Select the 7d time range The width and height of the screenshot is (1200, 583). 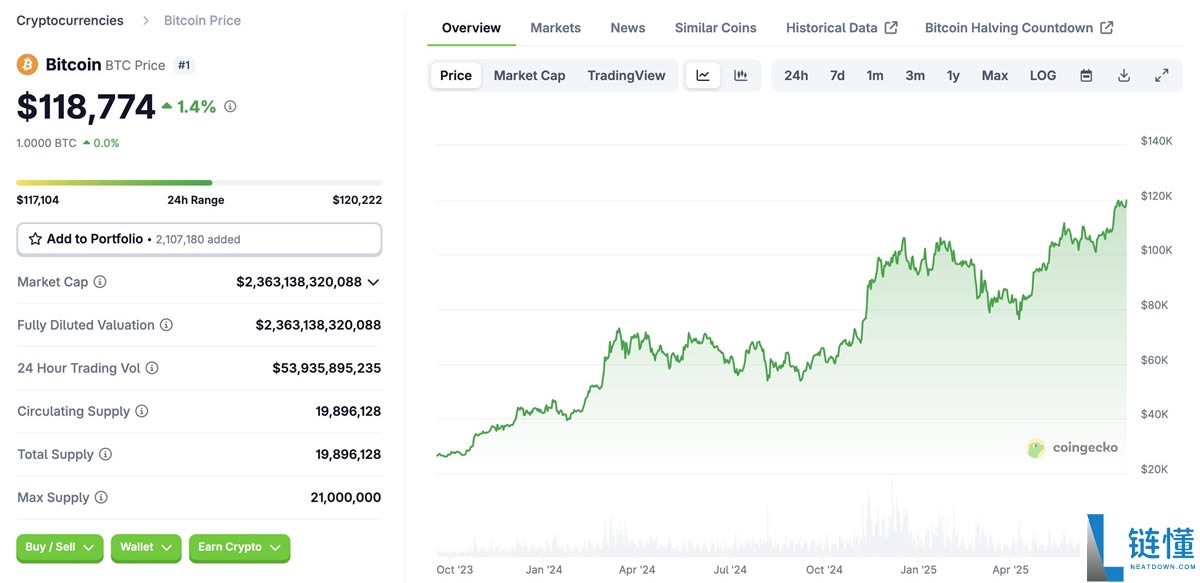(837, 76)
